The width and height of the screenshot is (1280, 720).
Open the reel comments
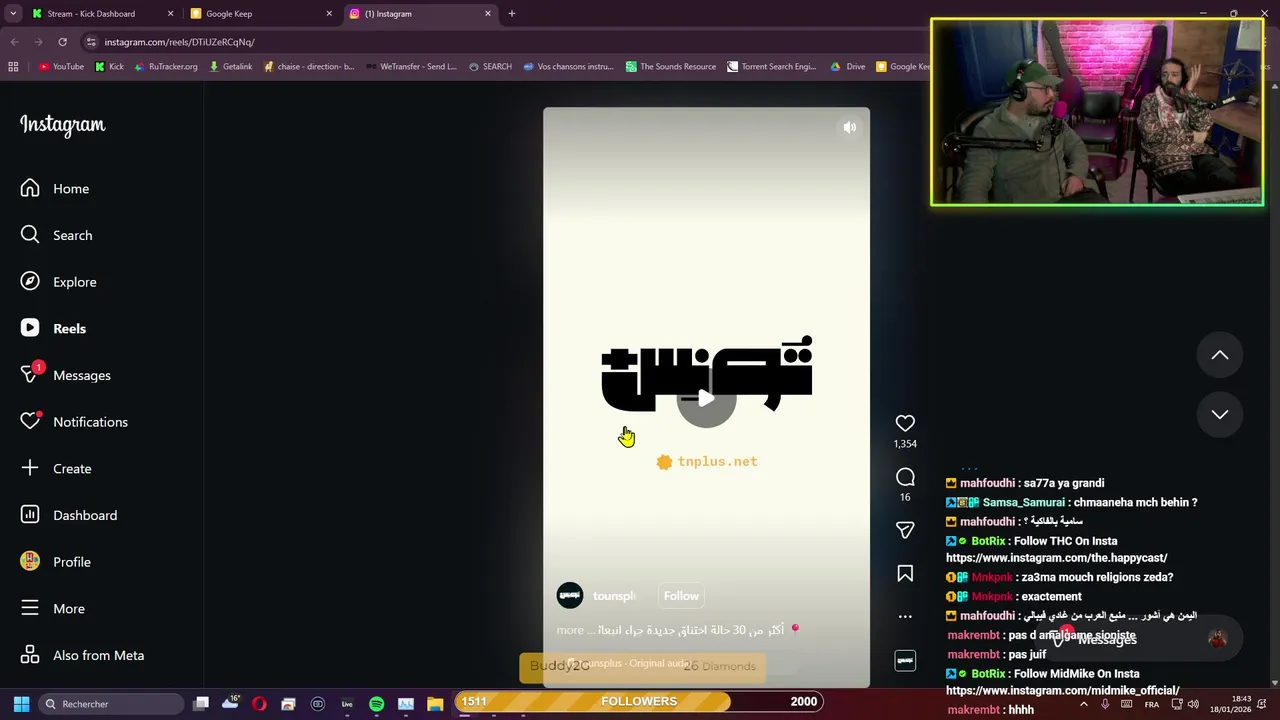(905, 477)
